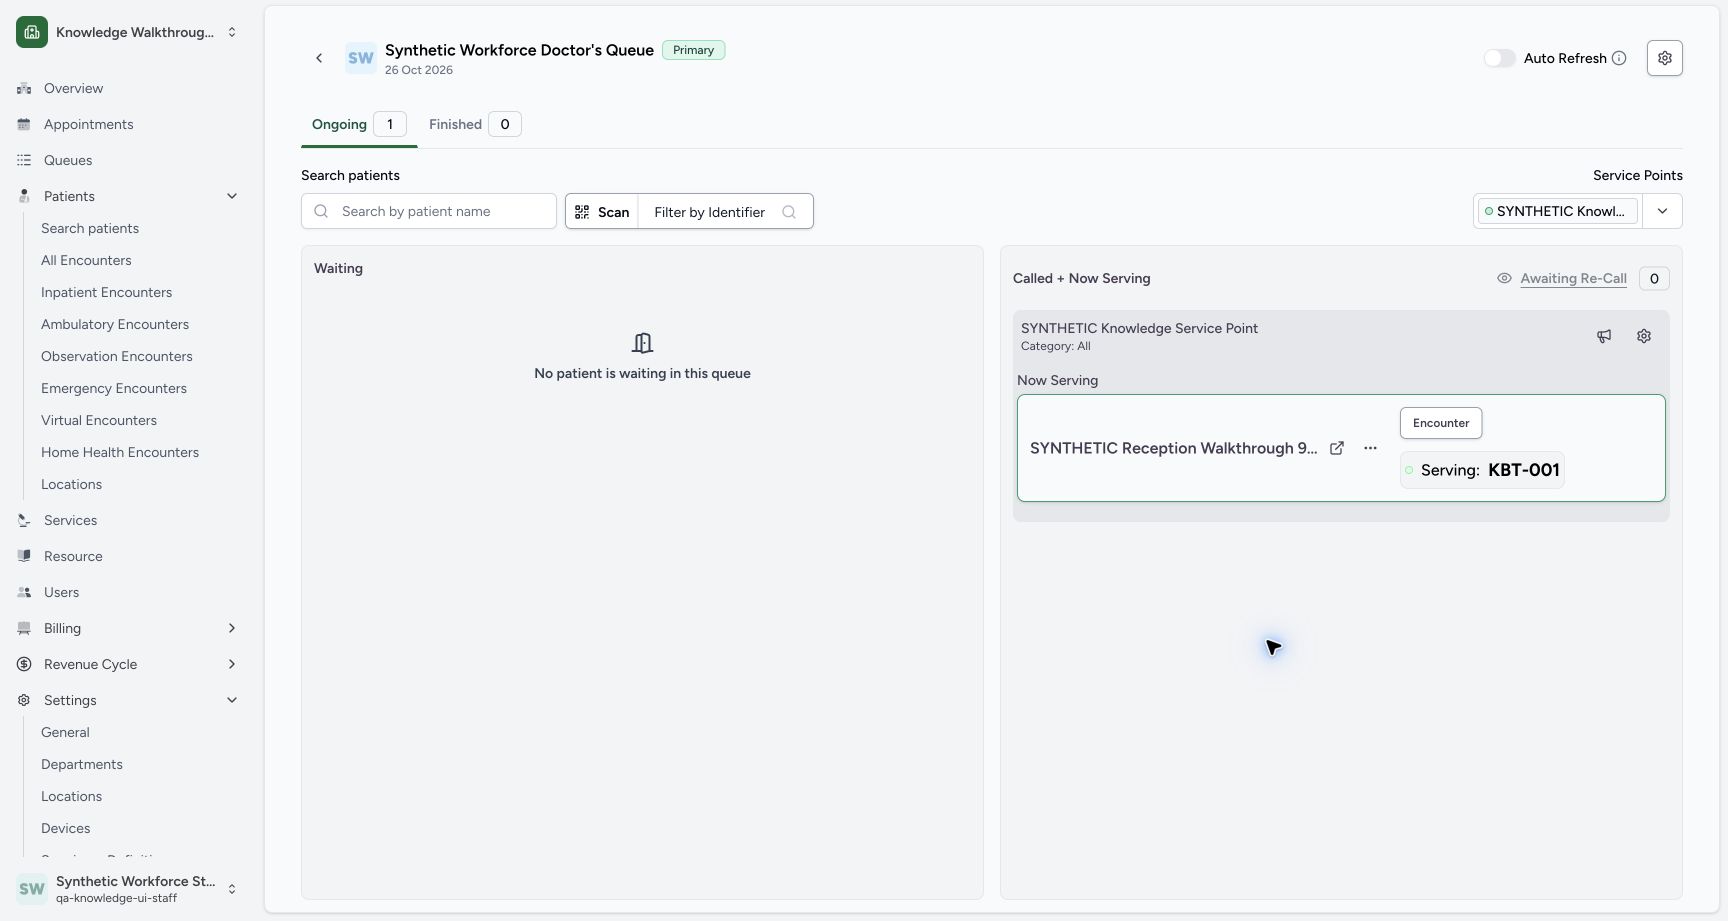Image resolution: width=1728 pixels, height=921 pixels.
Task: Open the Awaiting Re-Call link
Action: pos(1573,278)
